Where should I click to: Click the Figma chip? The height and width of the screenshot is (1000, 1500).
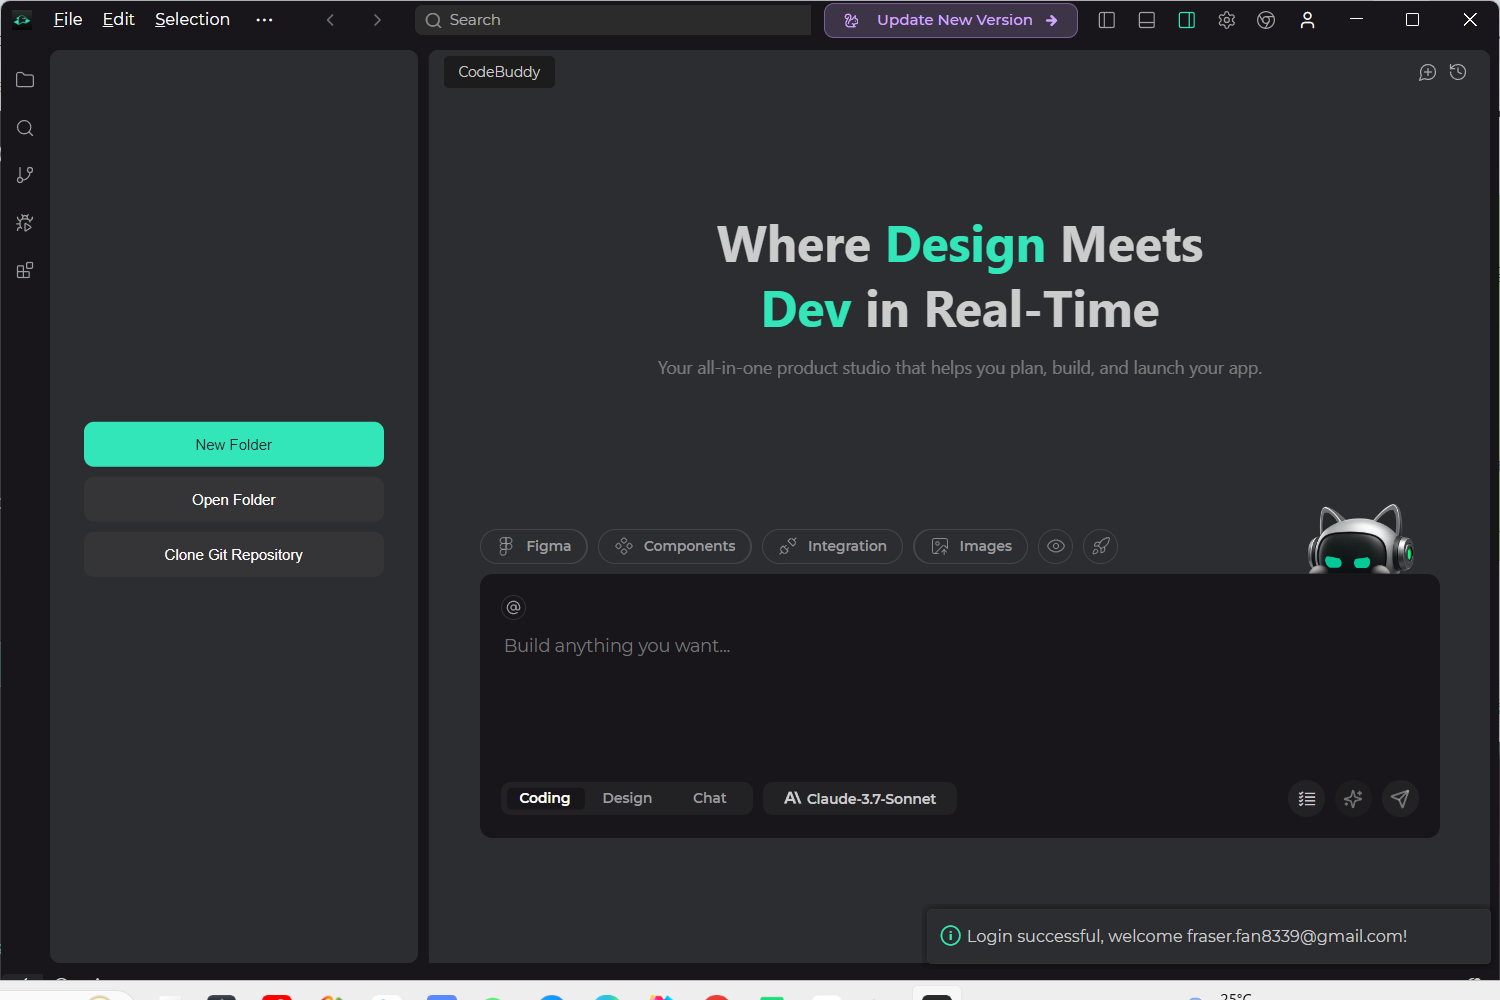pos(534,546)
